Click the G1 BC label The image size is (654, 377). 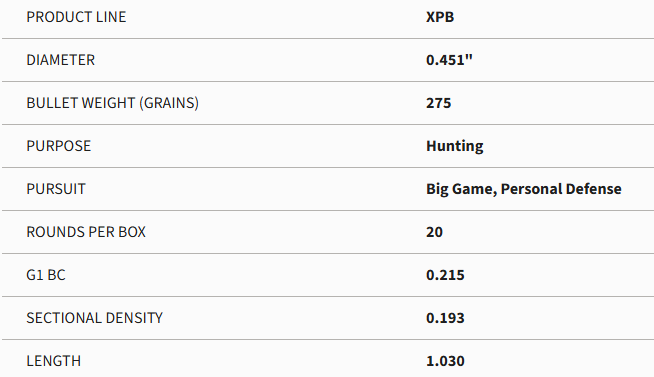tap(46, 275)
